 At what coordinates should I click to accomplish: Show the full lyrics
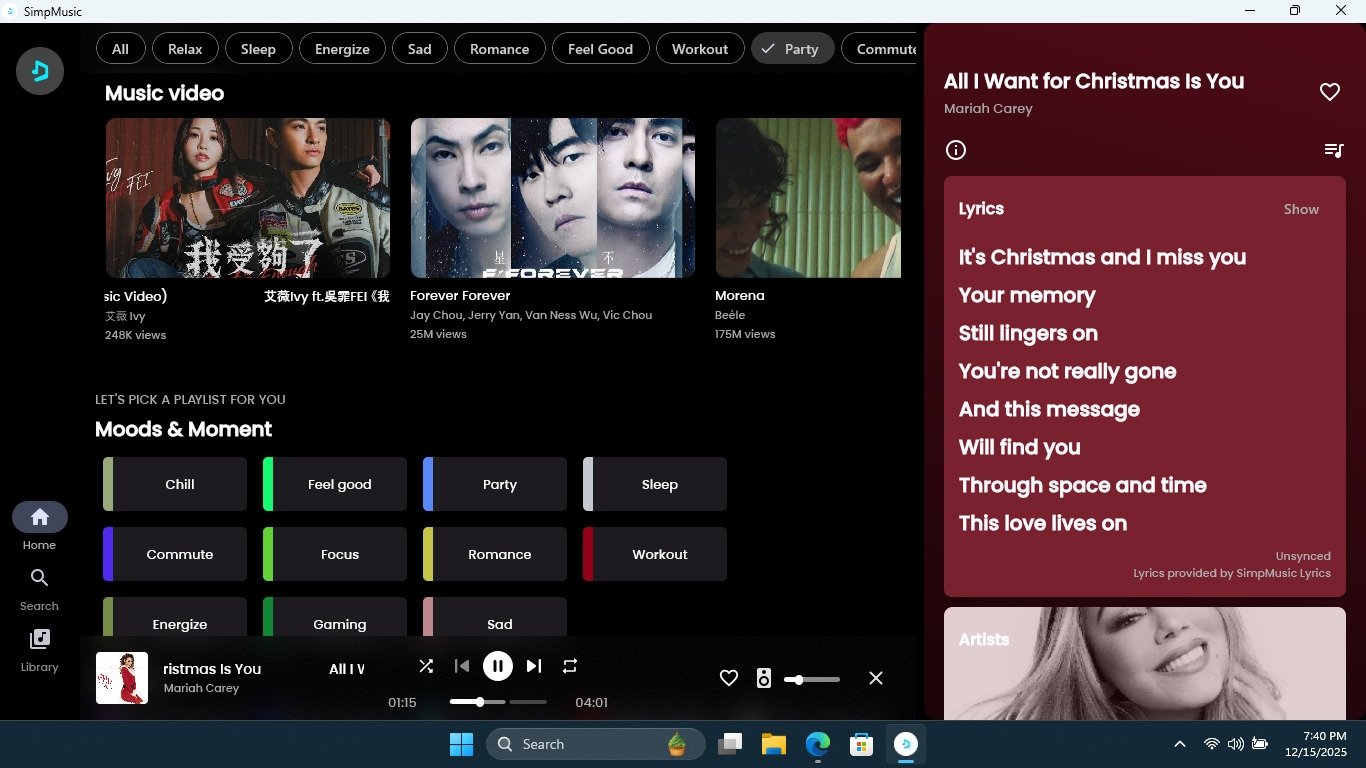(1301, 209)
